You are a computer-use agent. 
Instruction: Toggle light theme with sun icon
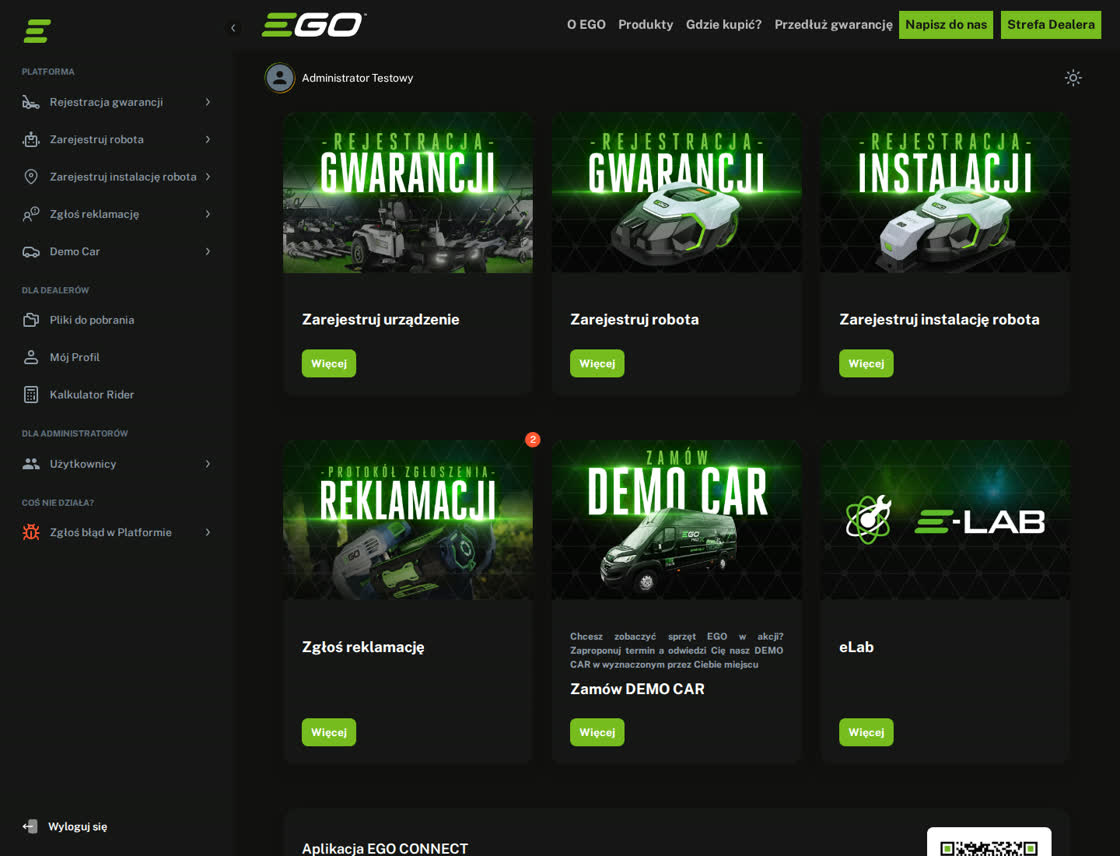1073,77
